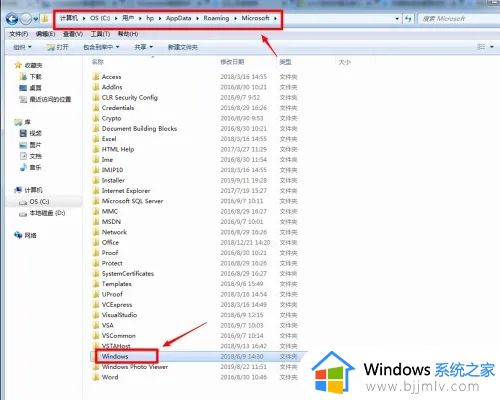500x400 pixels.
Task: Click the 文档 library icon
Action: 23,156
